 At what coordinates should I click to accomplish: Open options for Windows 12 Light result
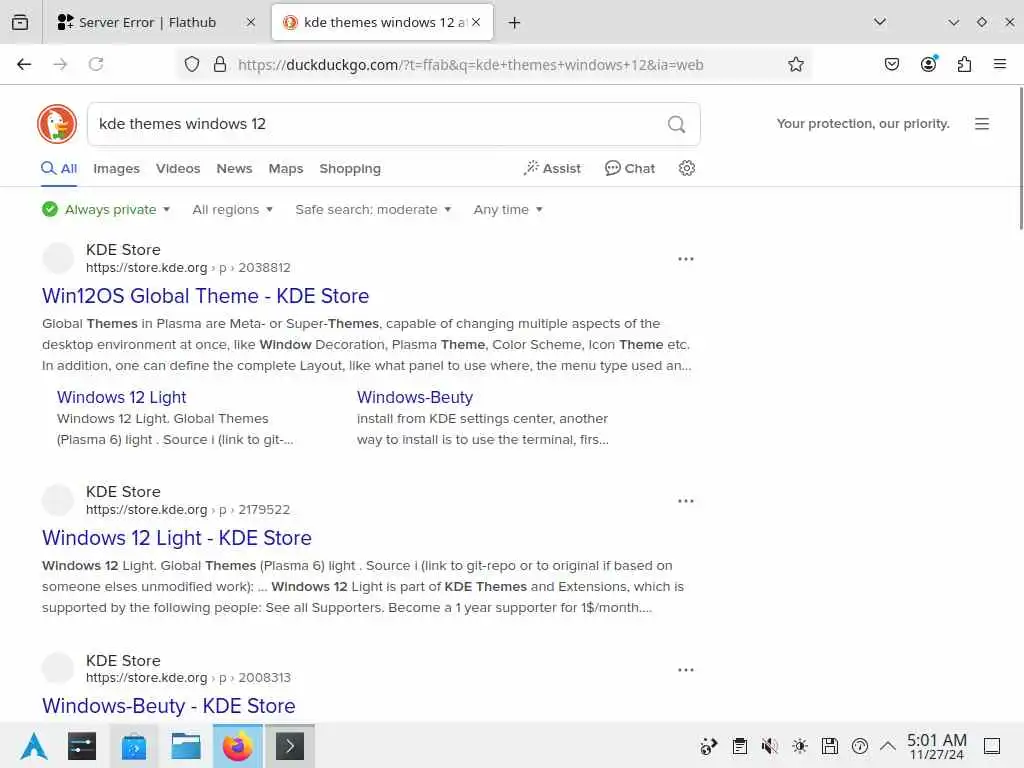pos(686,501)
